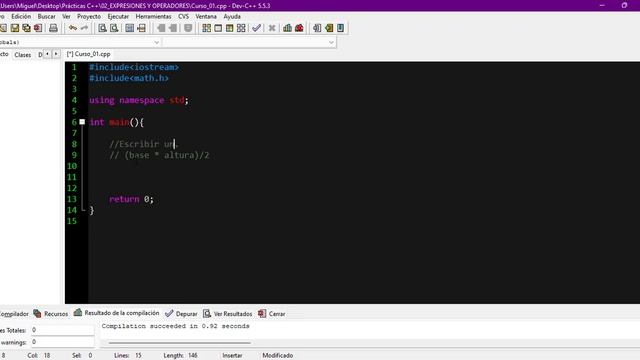Compile with the four-squares Compile icon

(207, 28)
